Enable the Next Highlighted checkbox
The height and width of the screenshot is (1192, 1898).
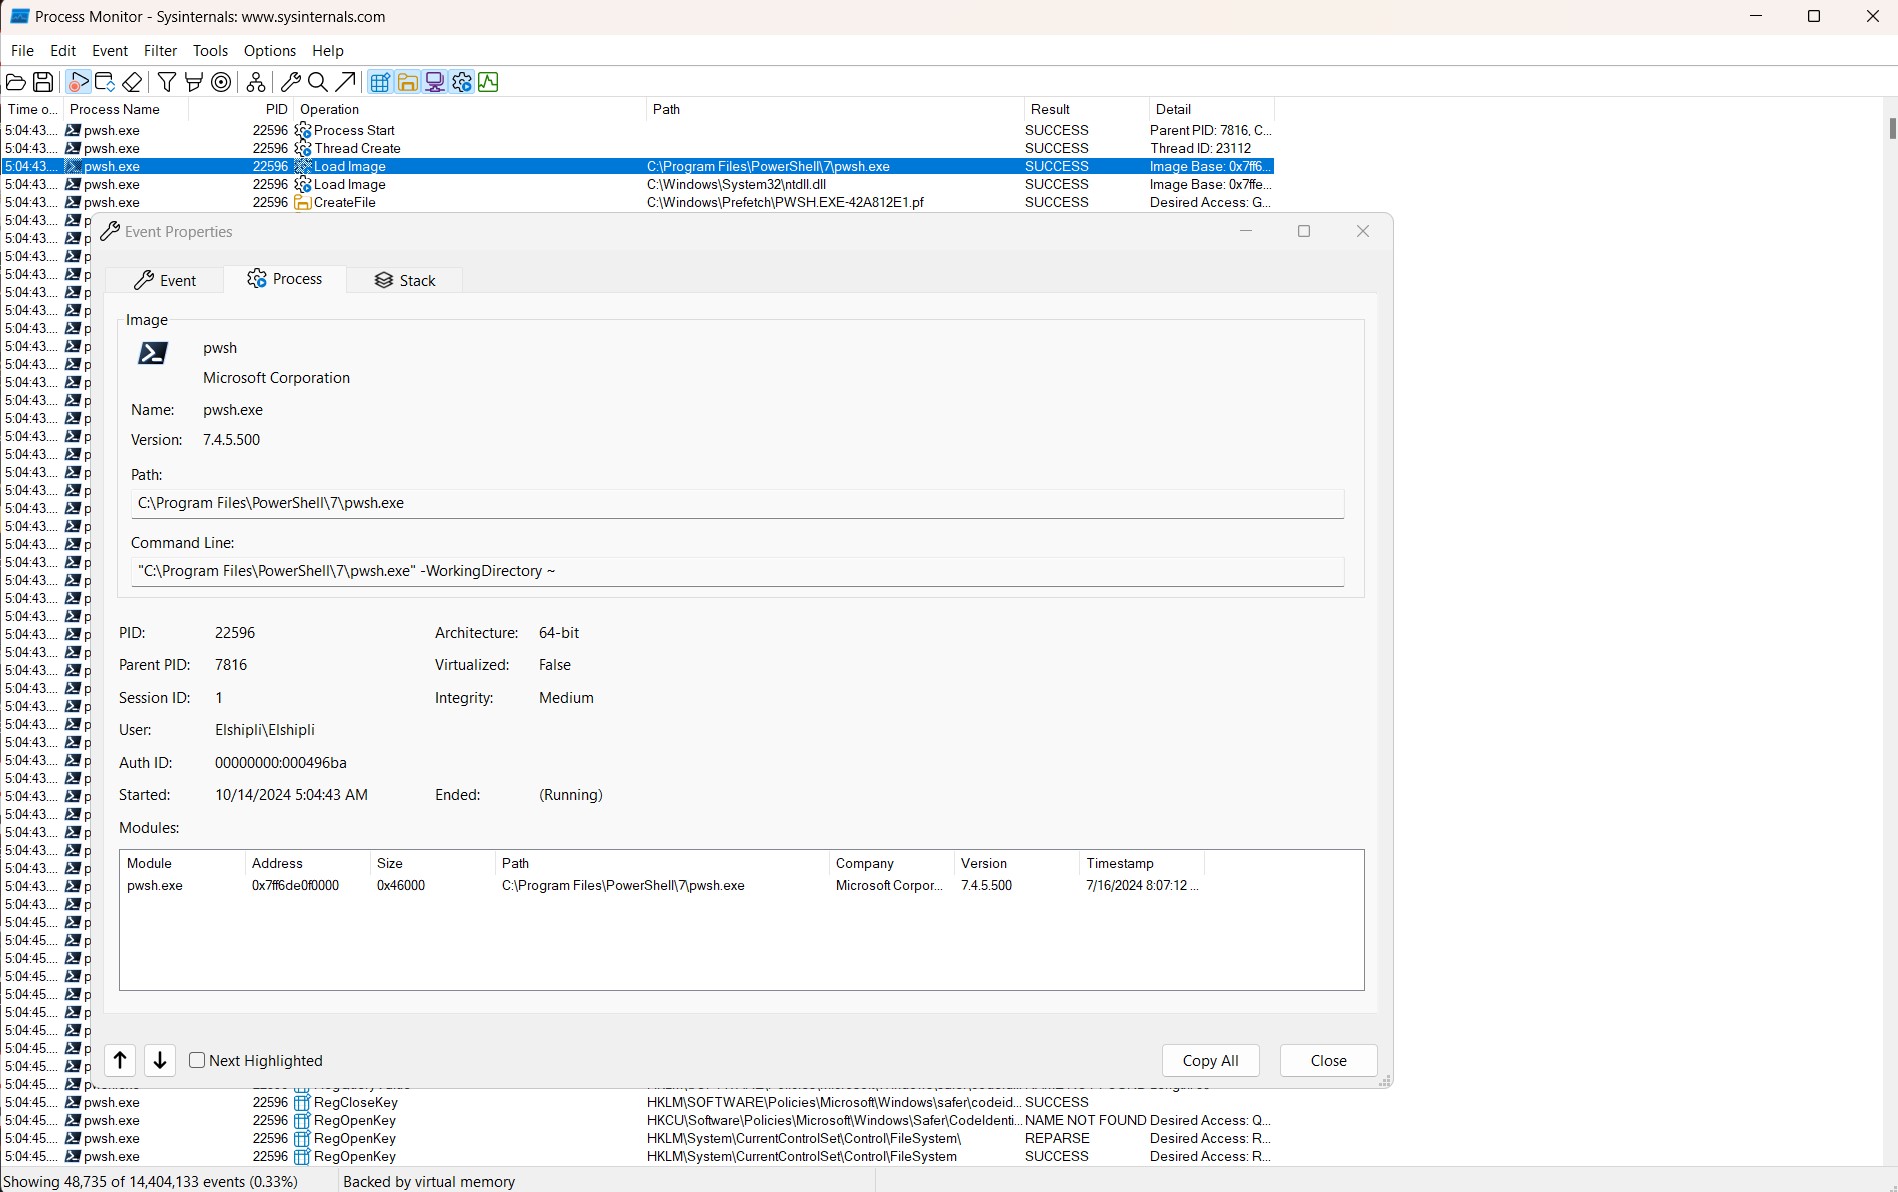click(x=197, y=1060)
